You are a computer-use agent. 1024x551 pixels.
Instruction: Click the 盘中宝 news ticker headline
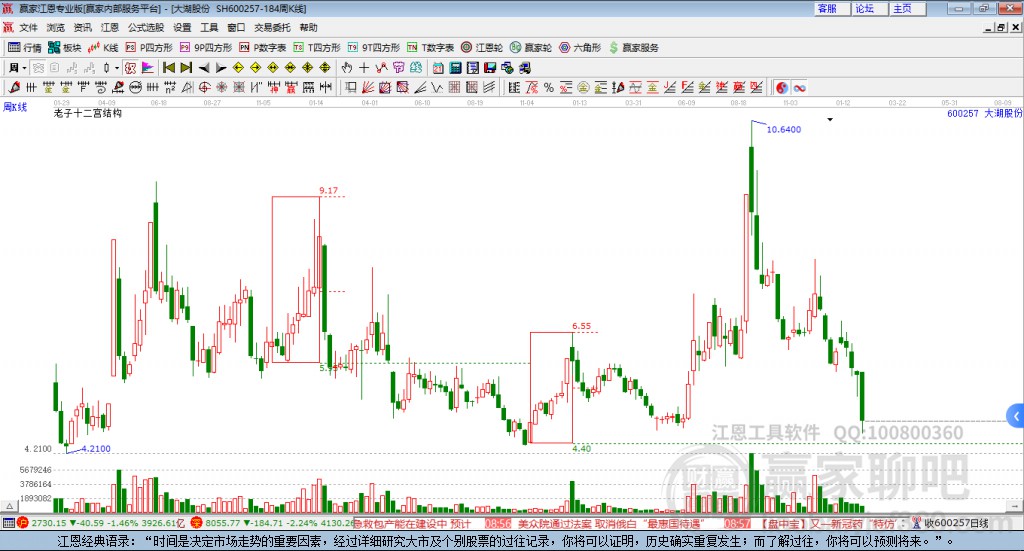tap(829, 523)
